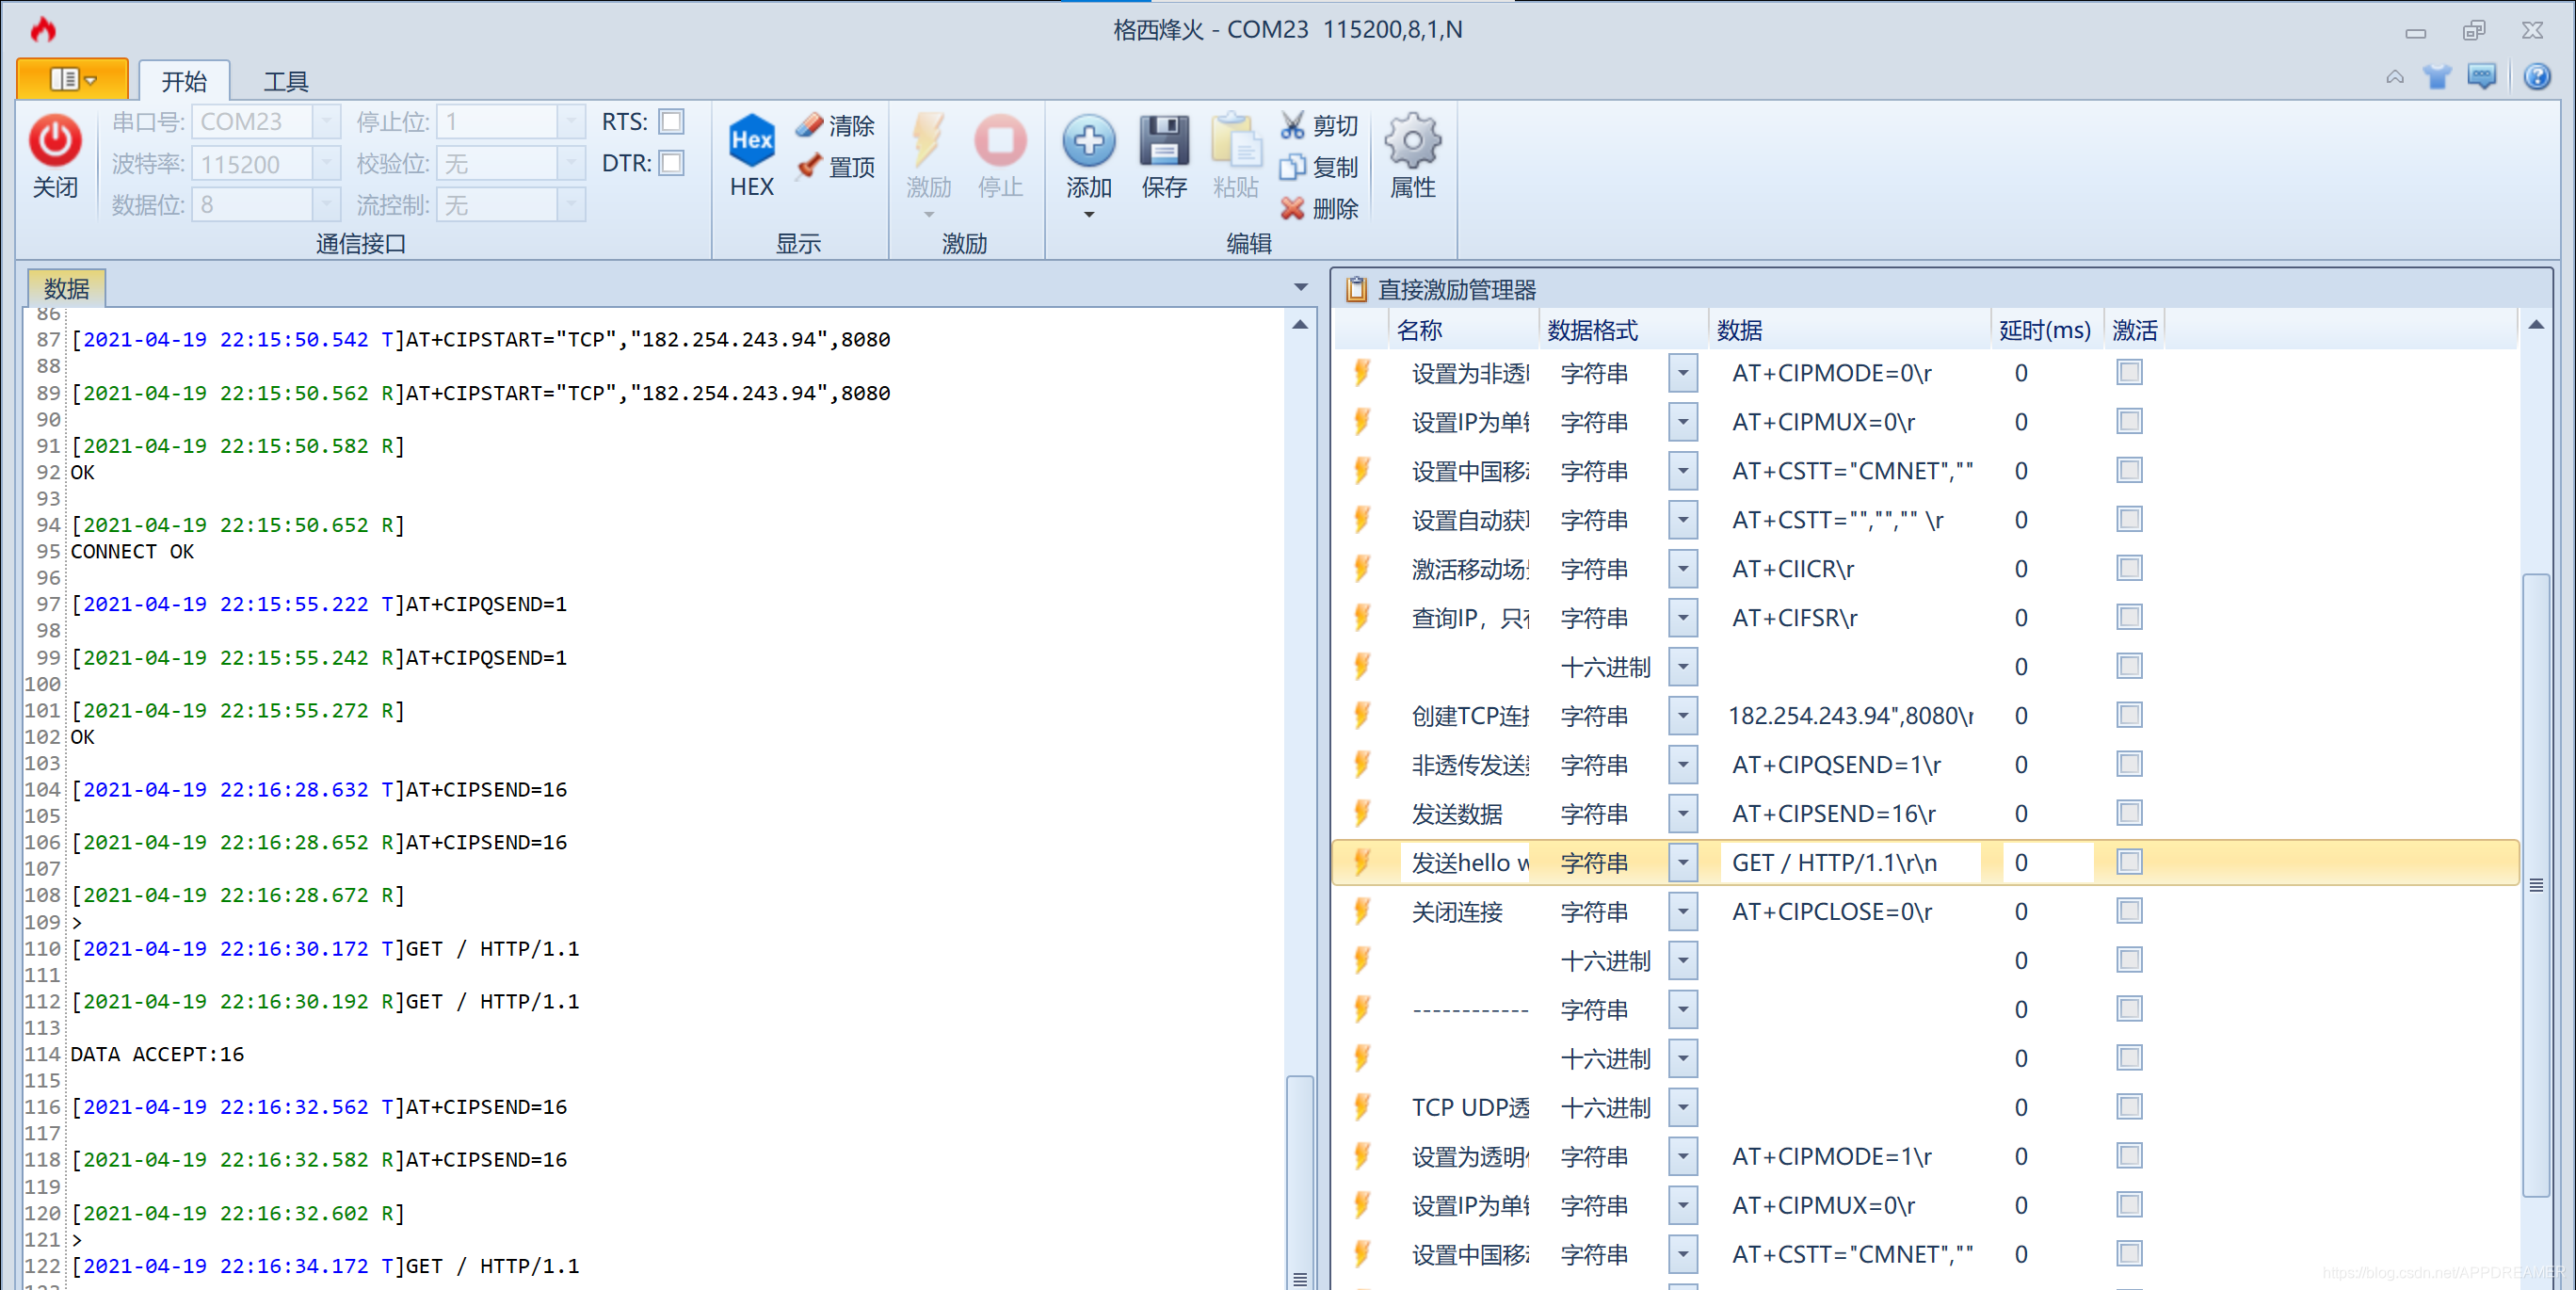Check 激活 box for AT+CIPMODE=0 row

coord(2128,372)
